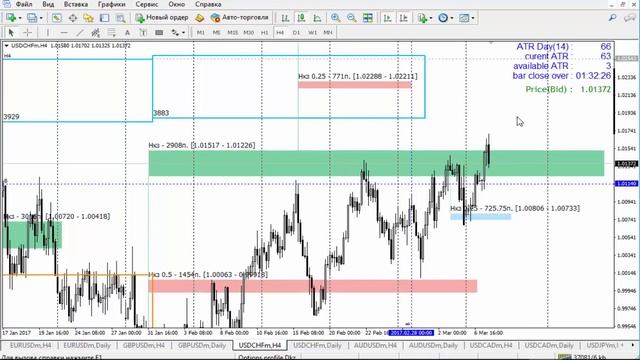Image resolution: width=640 pixels, height=360 pixels.
Task: Open the Файл menu
Action: [x=24, y=4]
